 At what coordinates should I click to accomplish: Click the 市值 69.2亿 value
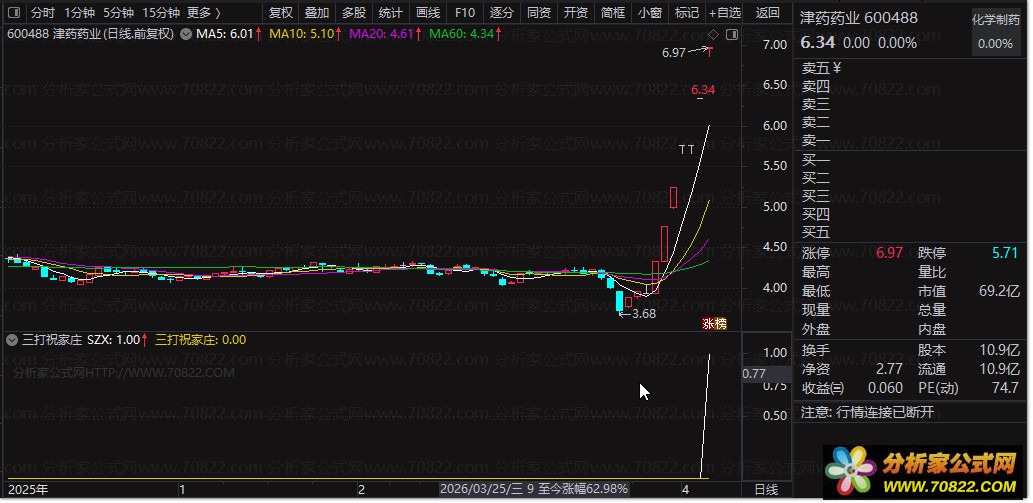[999, 291]
